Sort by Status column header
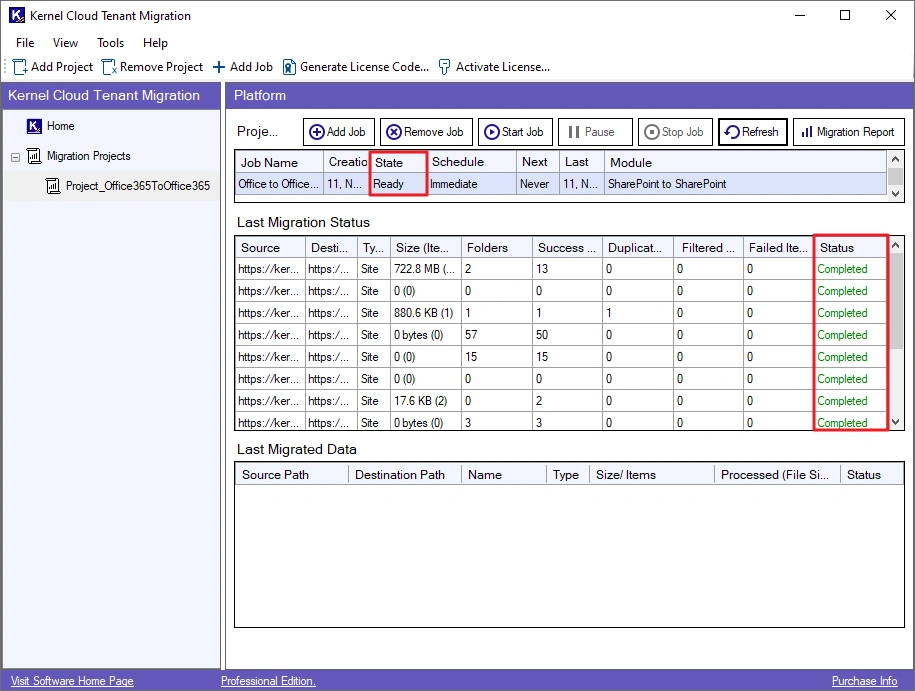The width and height of the screenshot is (915, 691). [x=837, y=248]
